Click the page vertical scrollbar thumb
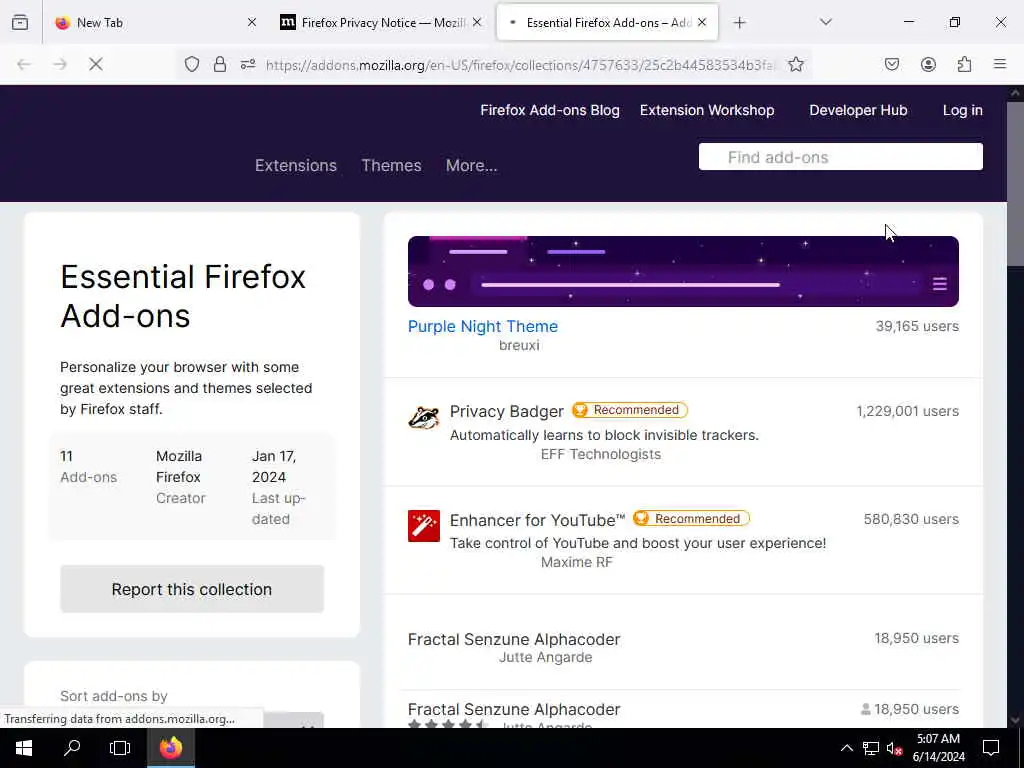Image resolution: width=1024 pixels, height=768 pixels. 1016,184
